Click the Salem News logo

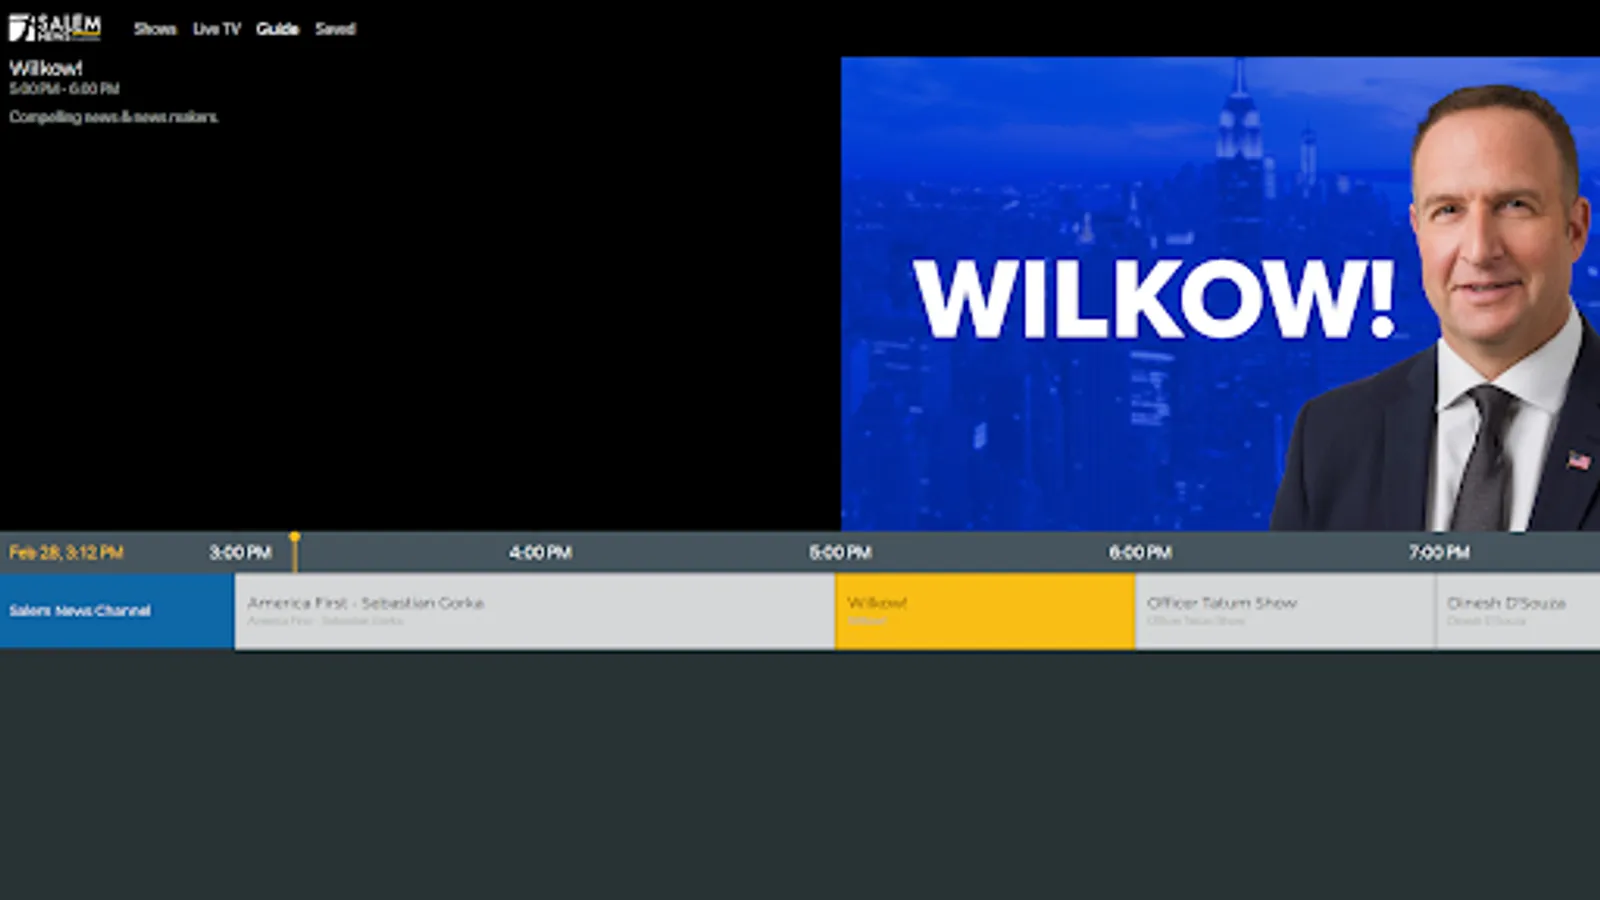pyautogui.click(x=55, y=28)
